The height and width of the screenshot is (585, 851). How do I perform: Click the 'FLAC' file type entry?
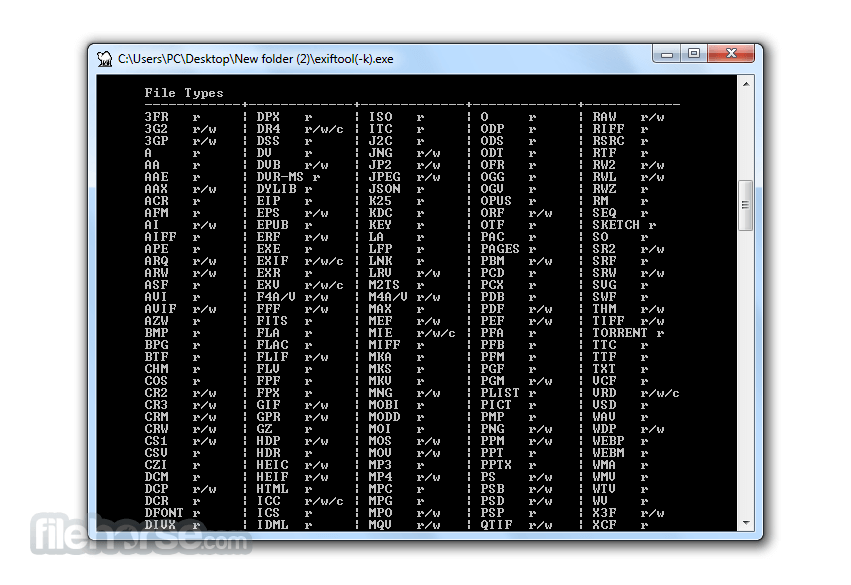[272, 345]
